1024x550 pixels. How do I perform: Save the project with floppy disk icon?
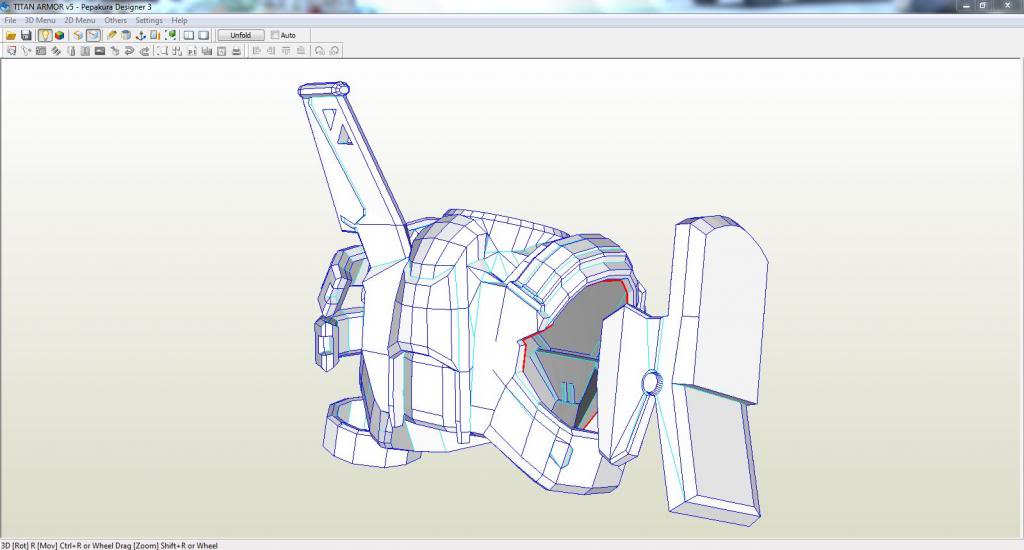26,35
